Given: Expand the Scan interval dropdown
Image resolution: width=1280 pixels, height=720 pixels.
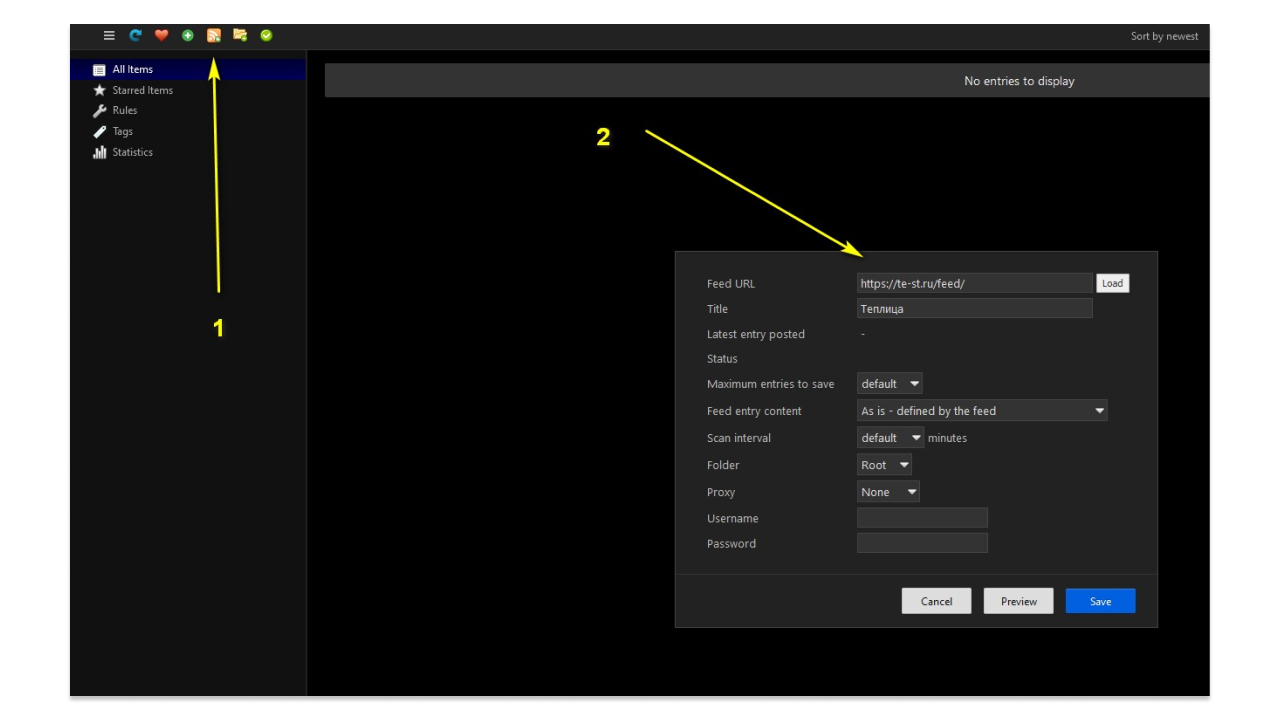Looking at the screenshot, I should pyautogui.click(x=890, y=438).
